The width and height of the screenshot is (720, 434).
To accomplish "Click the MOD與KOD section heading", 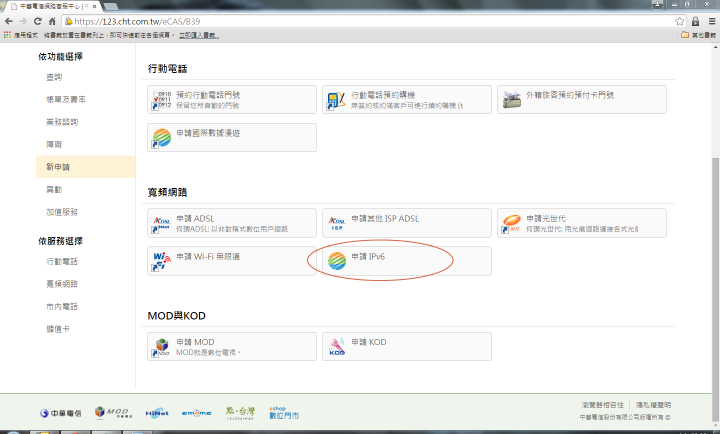I will 176,316.
